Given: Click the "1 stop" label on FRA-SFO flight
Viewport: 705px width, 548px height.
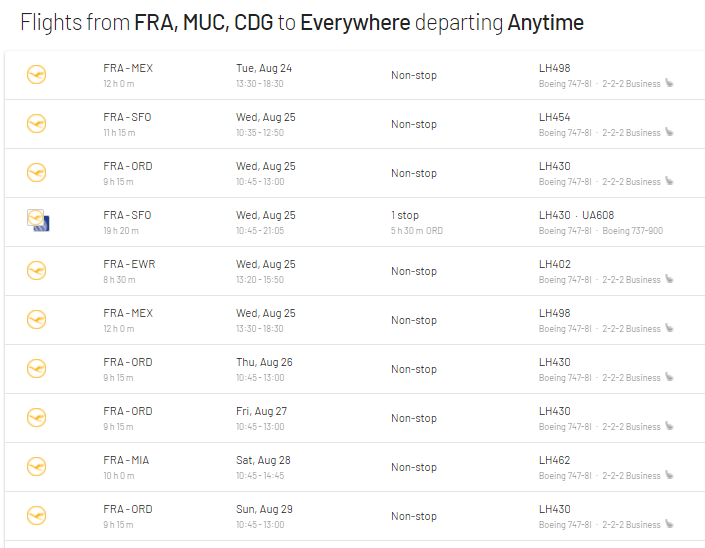Looking at the screenshot, I should click(405, 215).
